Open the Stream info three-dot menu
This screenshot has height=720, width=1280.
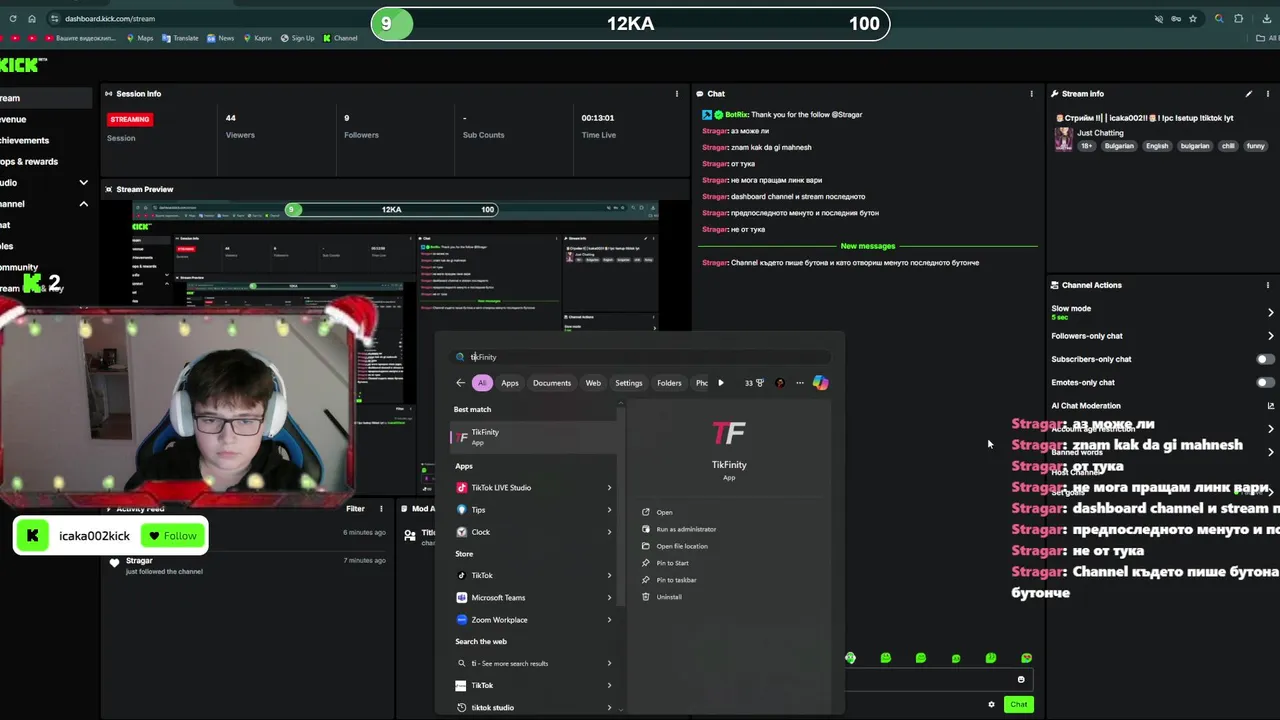[x=1267, y=93]
